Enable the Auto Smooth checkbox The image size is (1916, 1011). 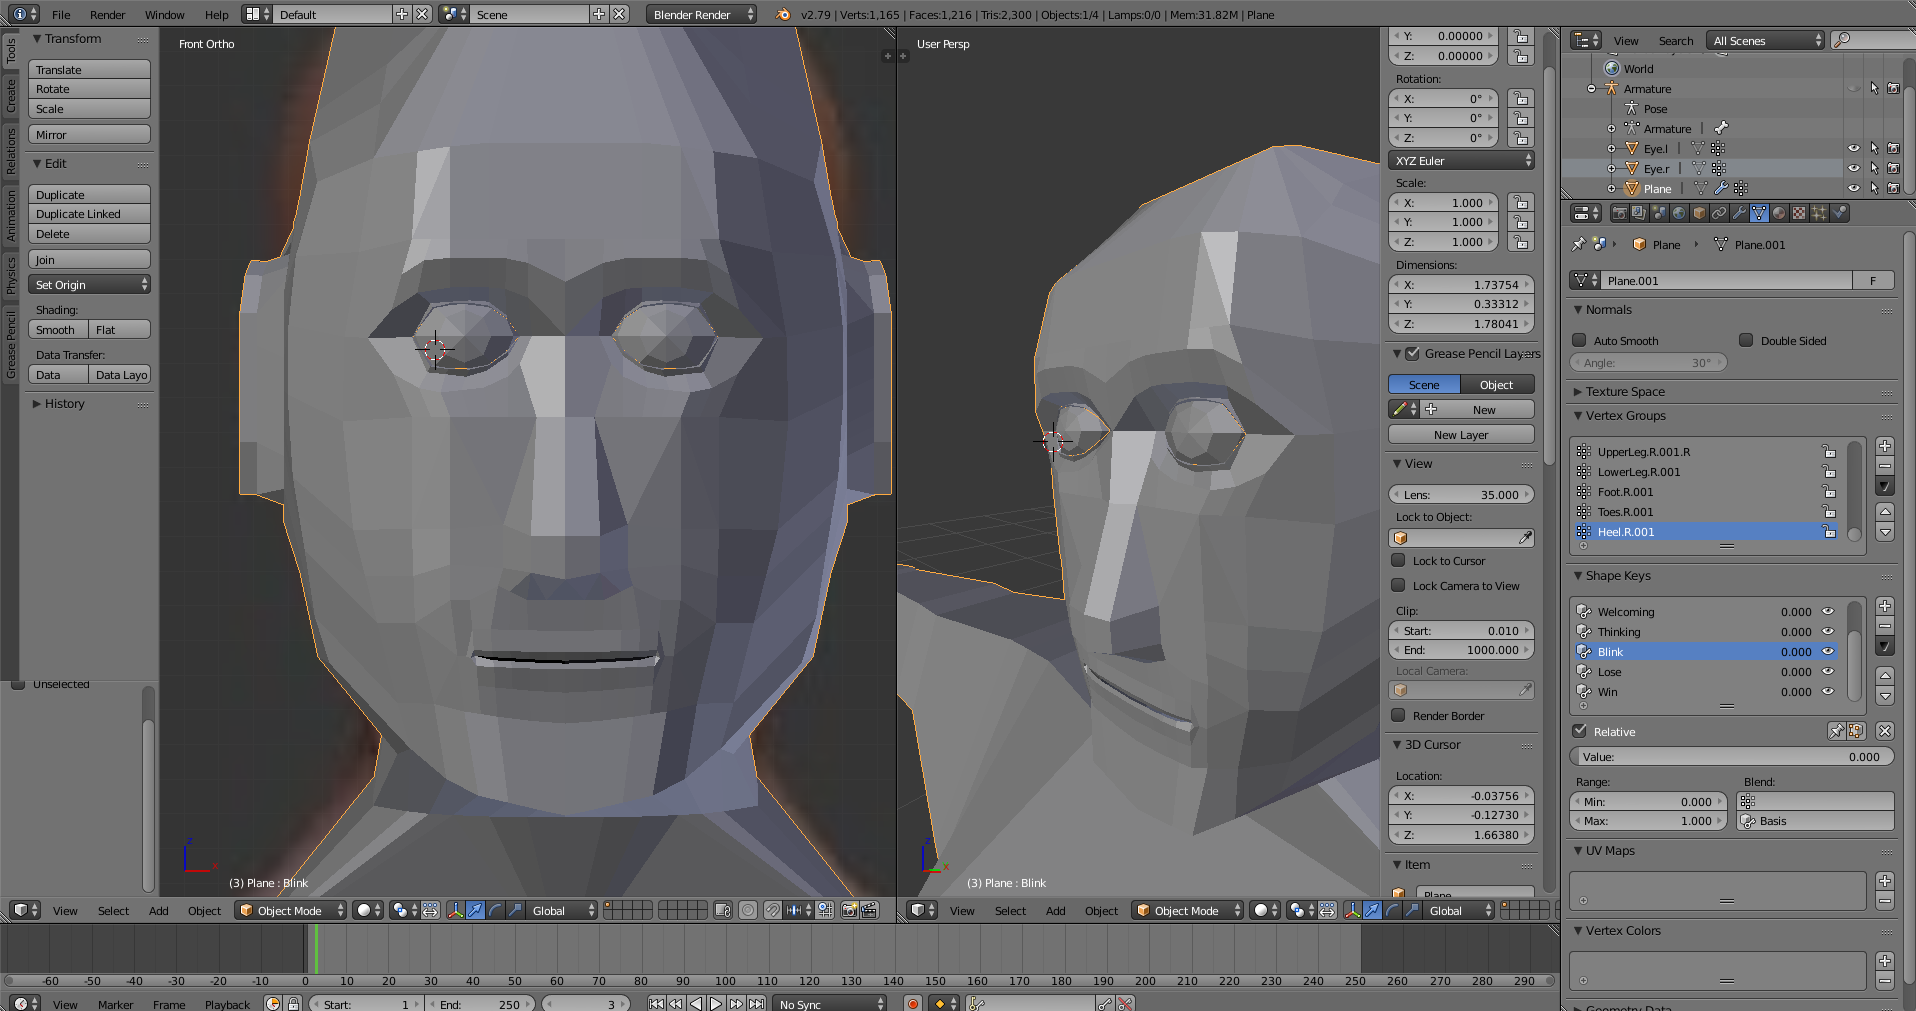point(1580,340)
